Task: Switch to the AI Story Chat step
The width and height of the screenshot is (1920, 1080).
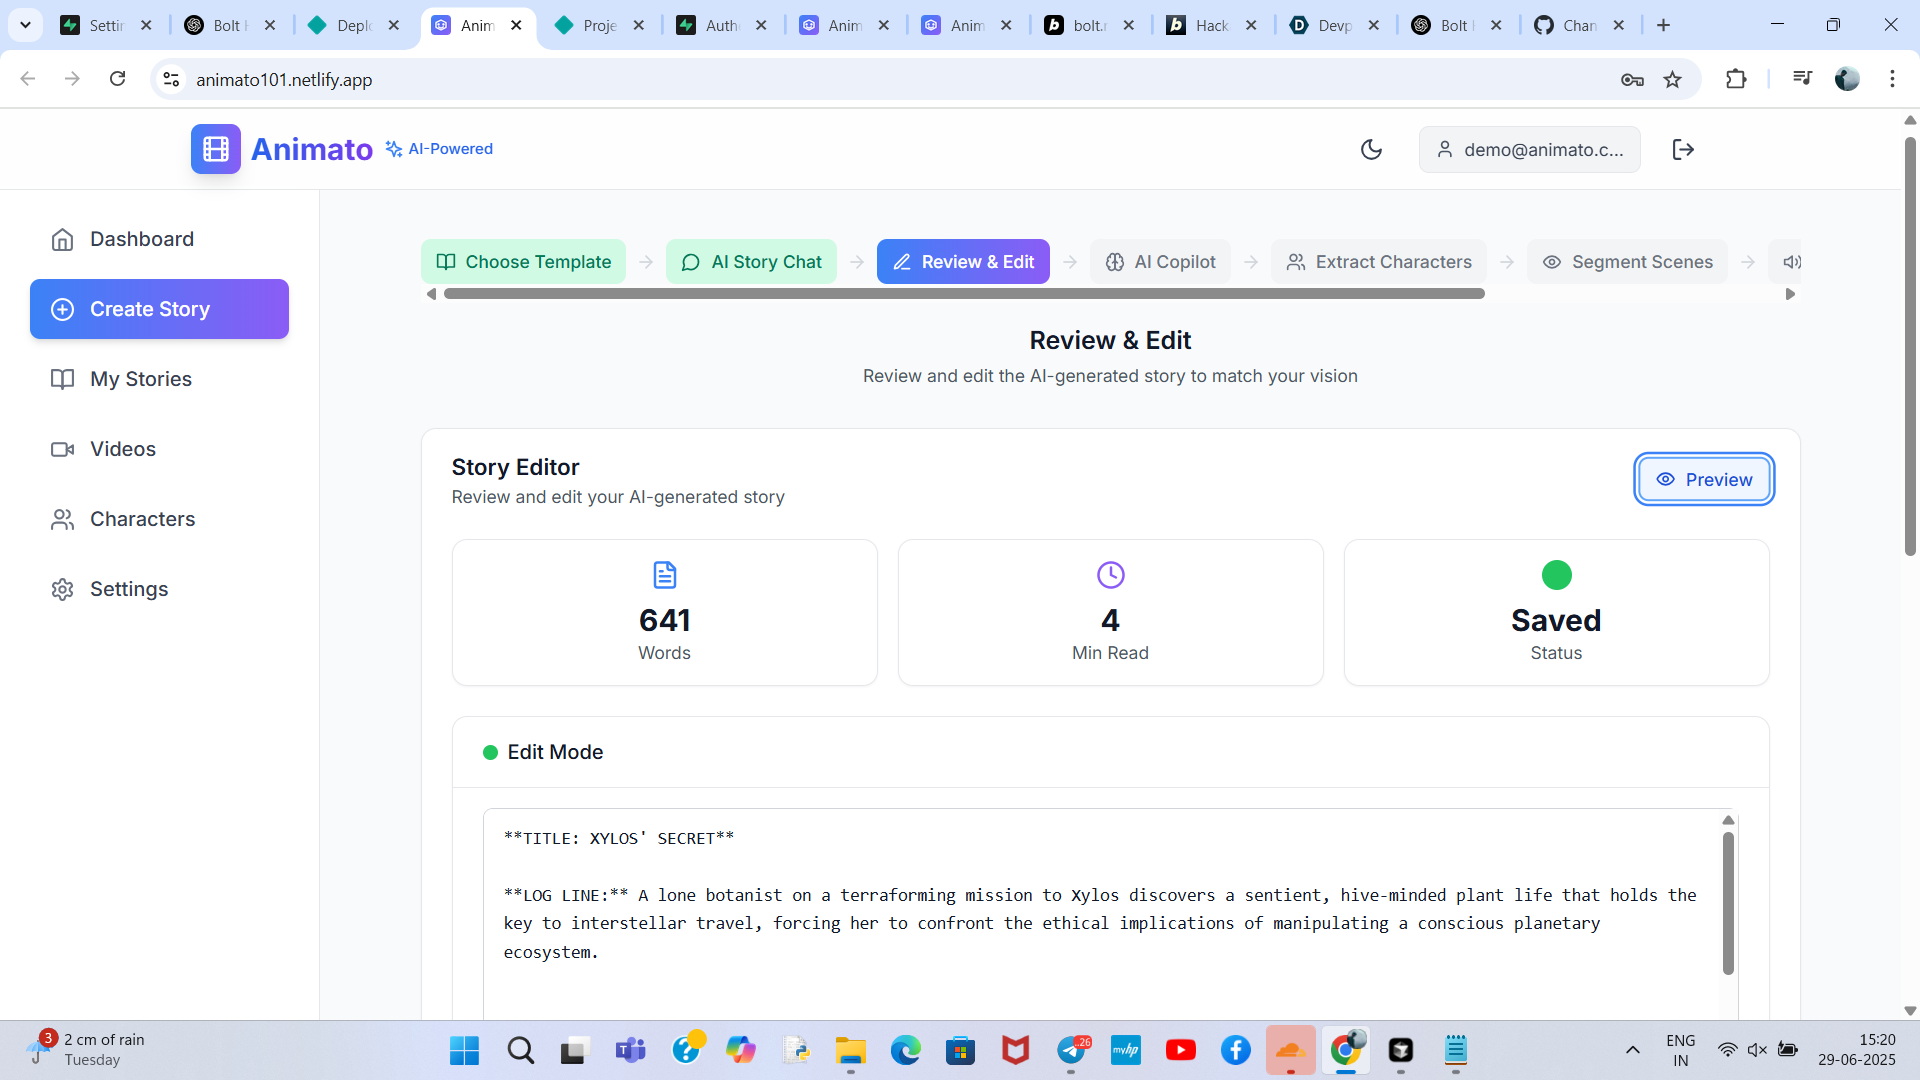Action: click(x=751, y=262)
